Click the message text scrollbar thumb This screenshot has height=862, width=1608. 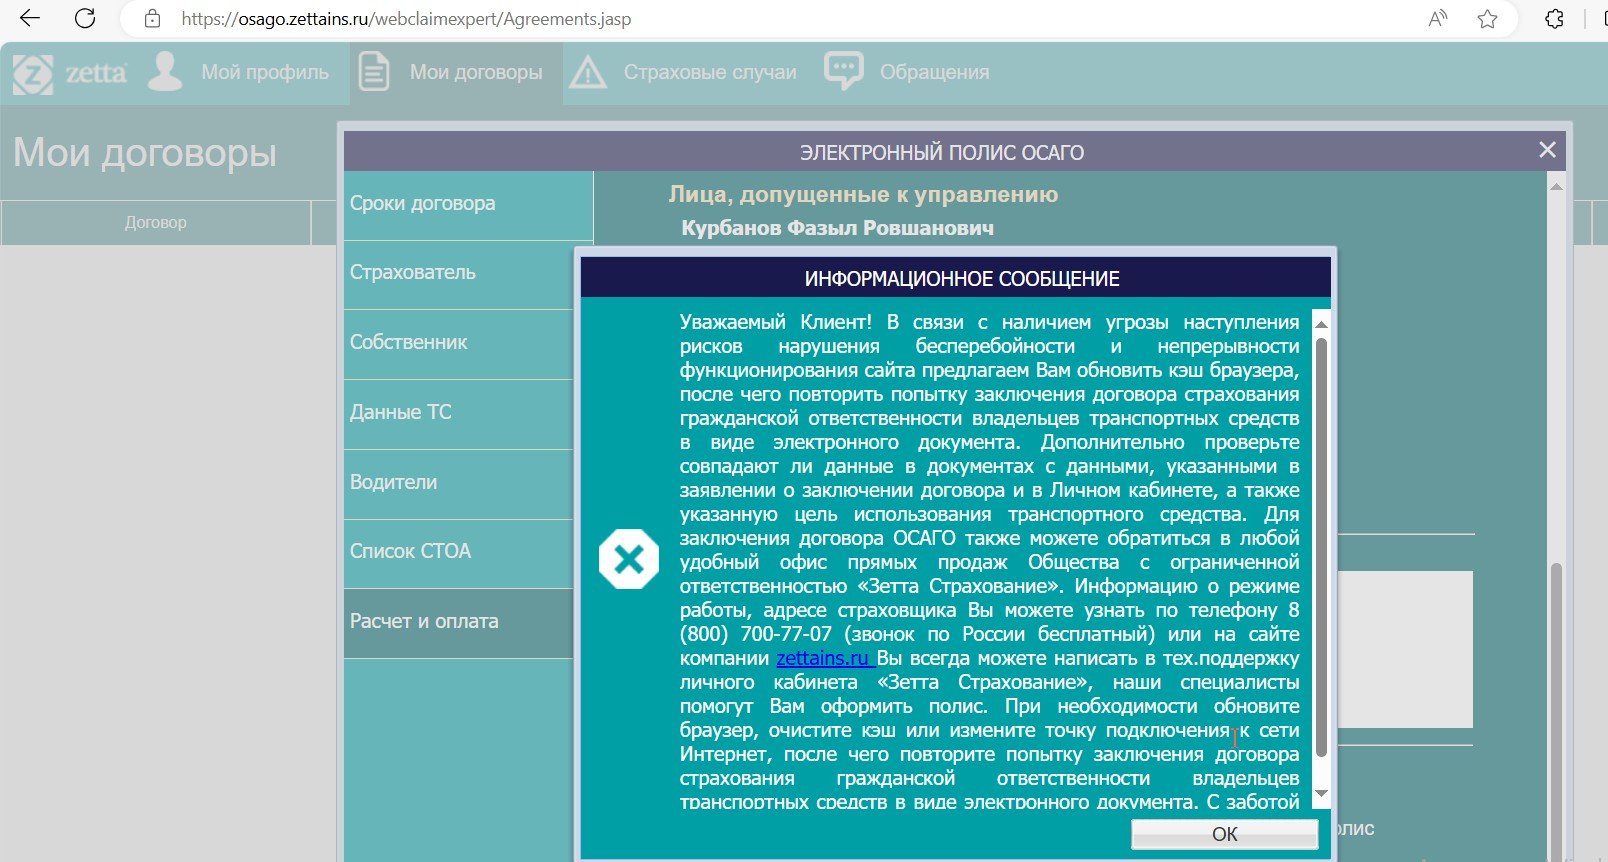(1321, 547)
